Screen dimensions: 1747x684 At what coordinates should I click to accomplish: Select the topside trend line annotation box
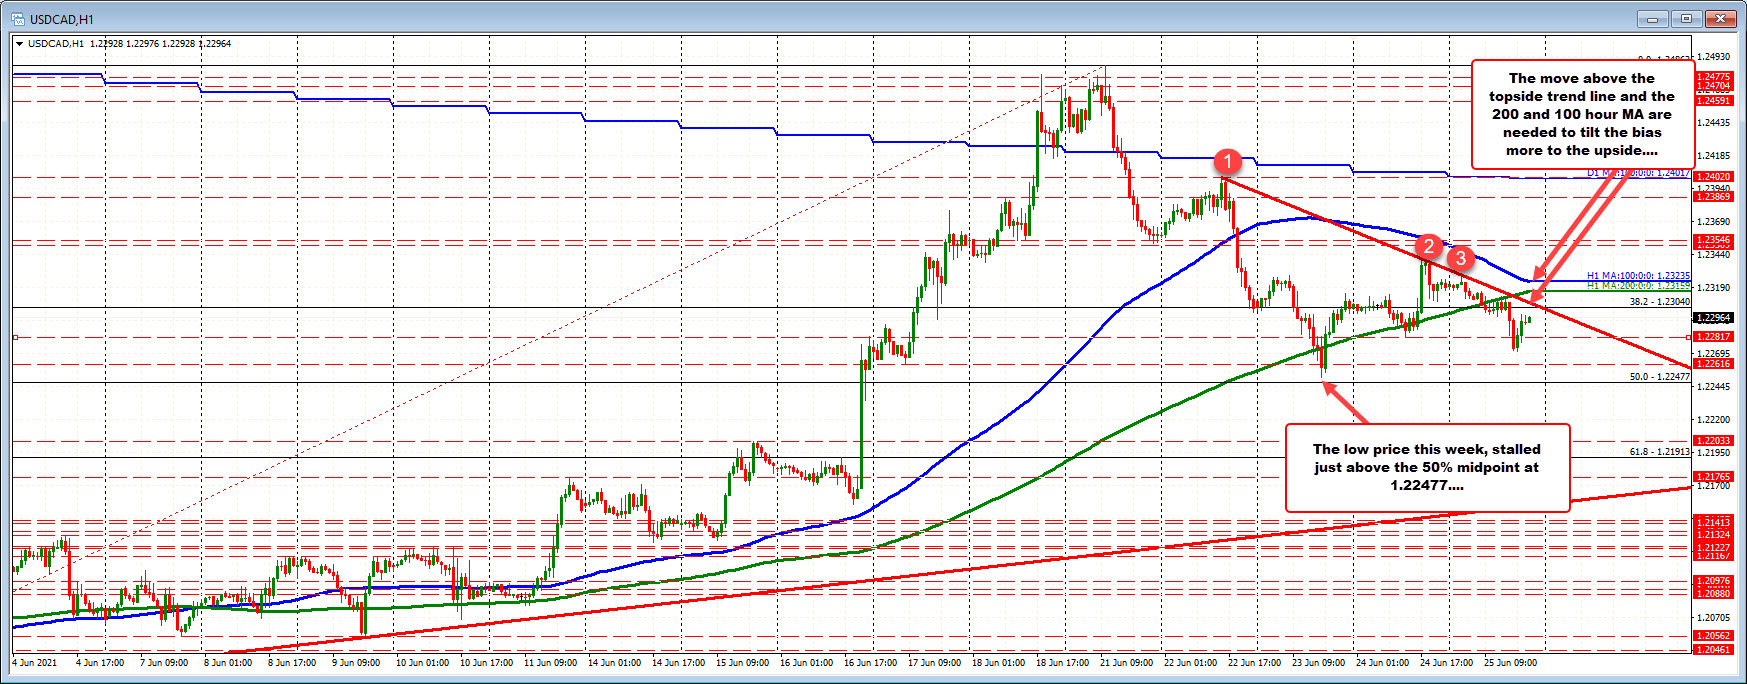1581,114
